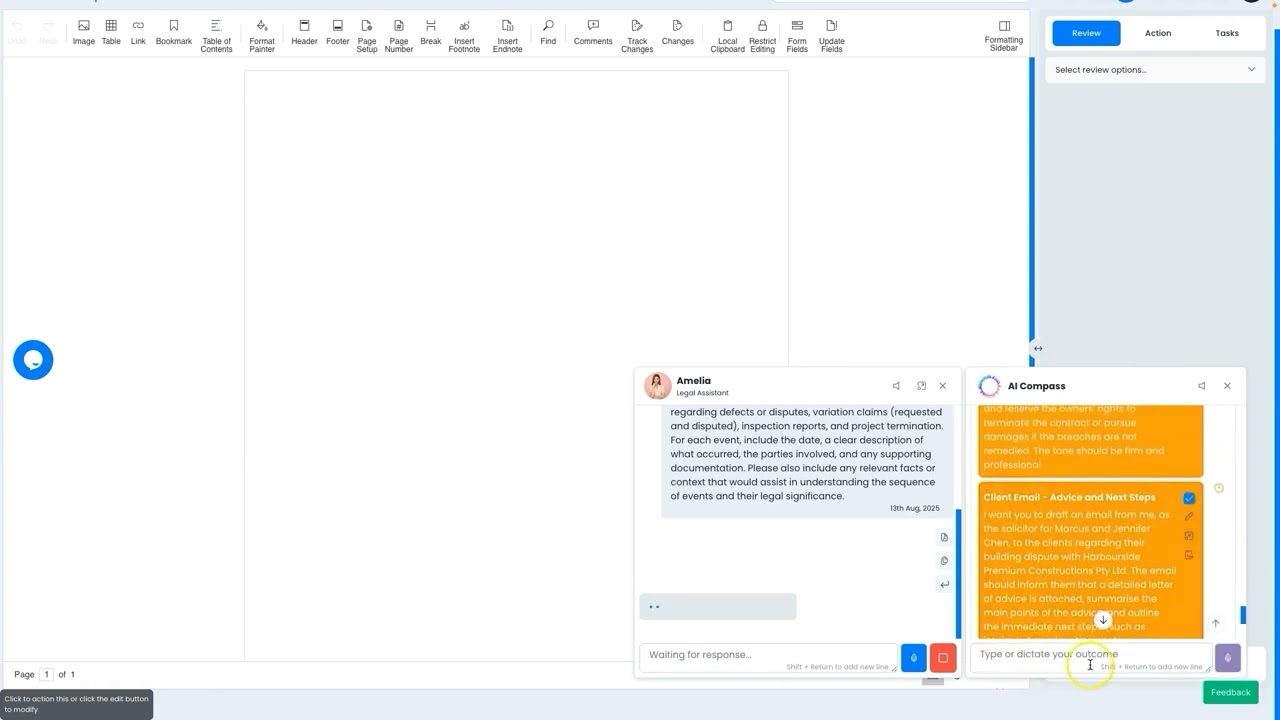Open the Client Email - Advice and Next Steps card

point(1090,561)
